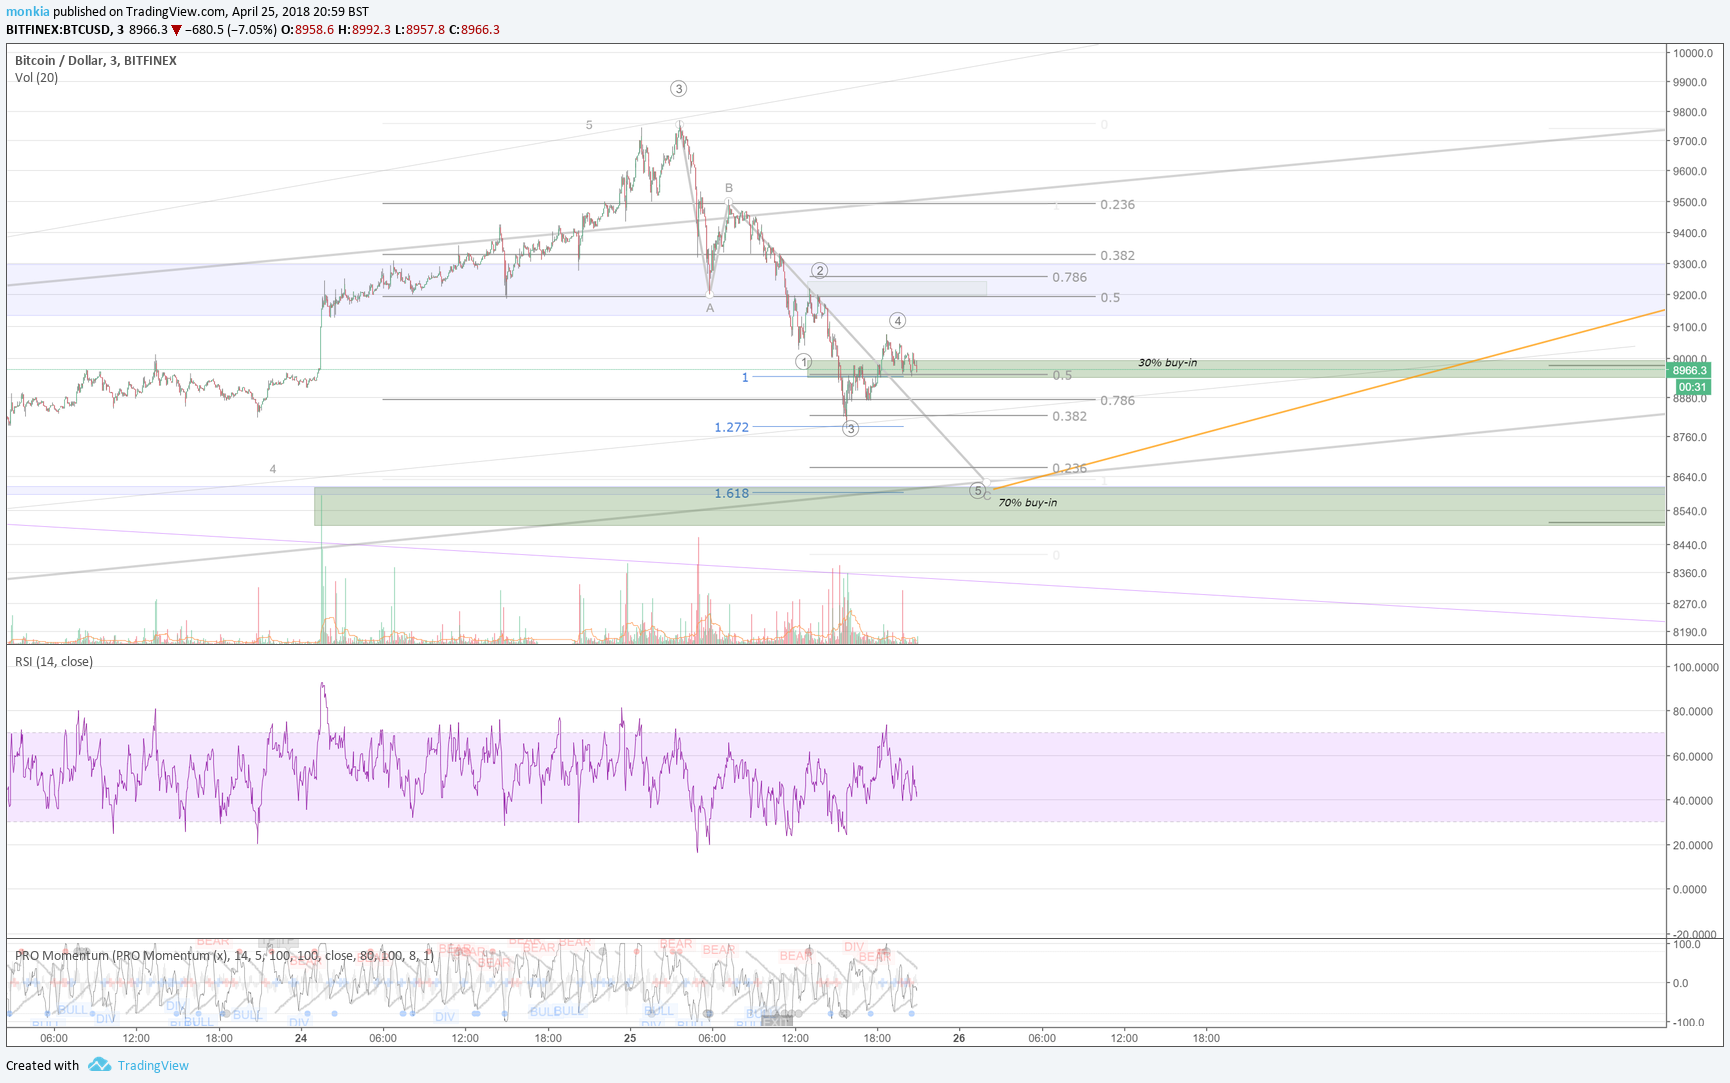Click the '30% buy-in' annotation
Screen dimensions: 1730x1083
click(x=1167, y=363)
